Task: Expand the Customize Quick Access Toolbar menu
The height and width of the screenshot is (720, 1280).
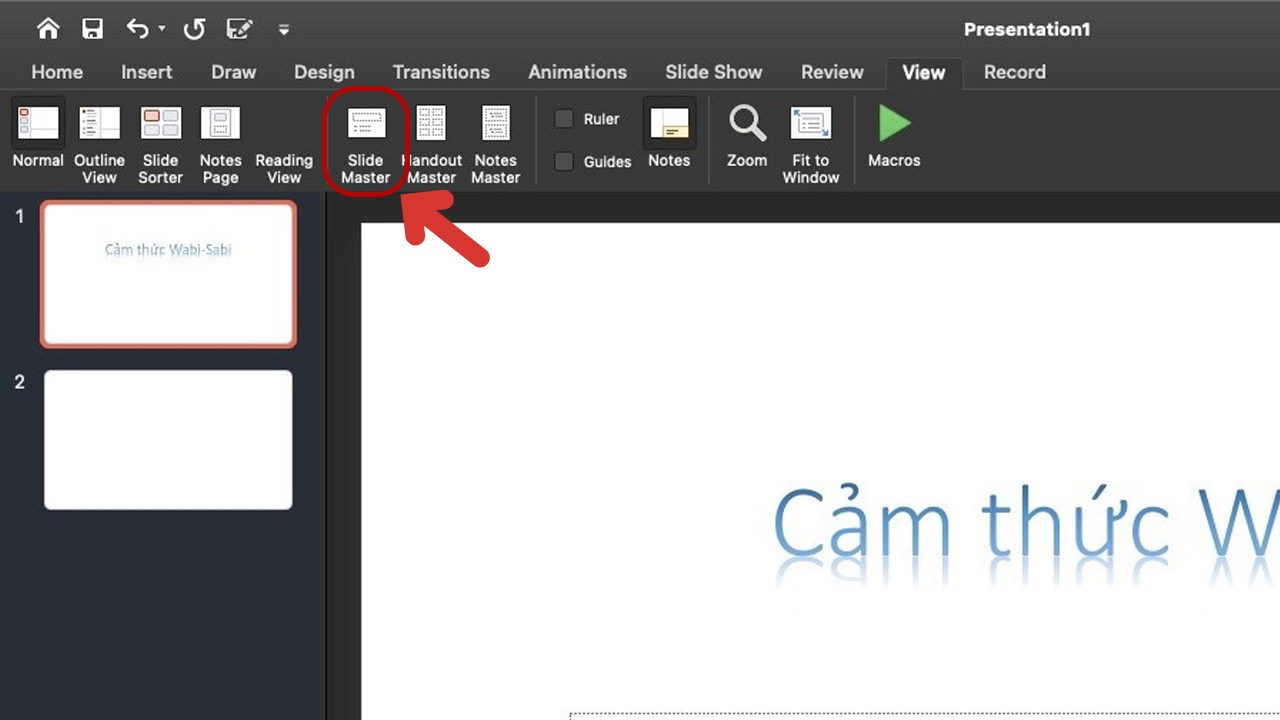Action: [x=284, y=30]
